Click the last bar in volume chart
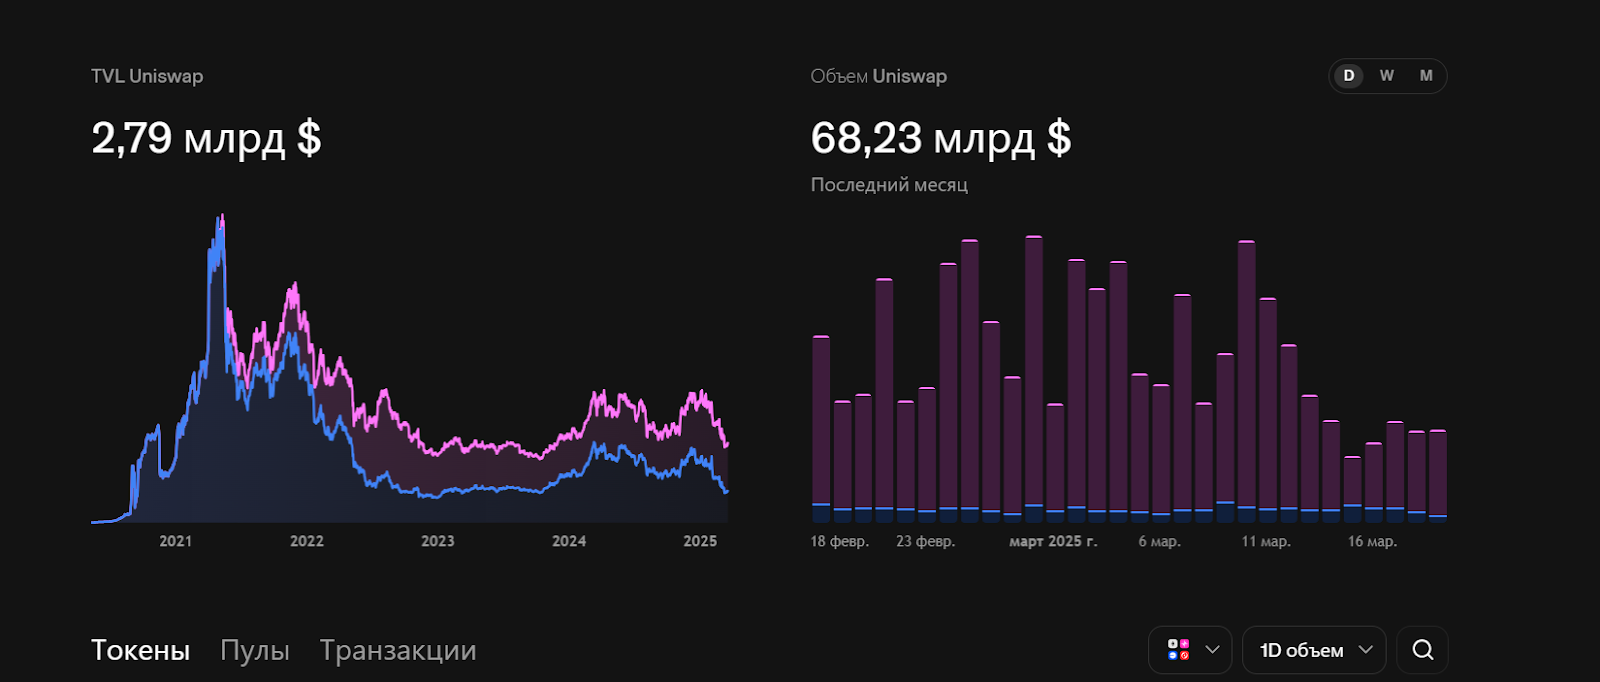This screenshot has height=682, width=1600. [x=1438, y=476]
